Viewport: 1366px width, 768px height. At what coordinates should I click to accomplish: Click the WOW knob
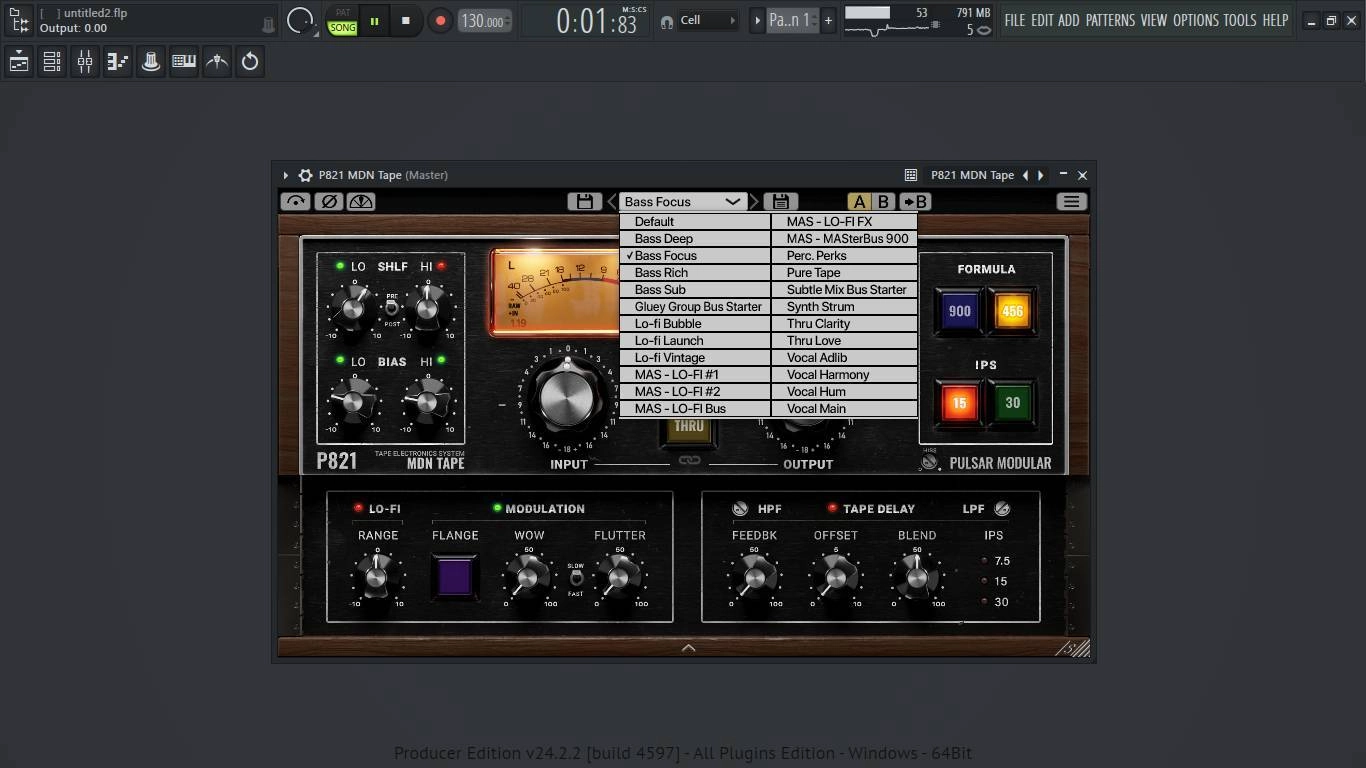click(528, 578)
